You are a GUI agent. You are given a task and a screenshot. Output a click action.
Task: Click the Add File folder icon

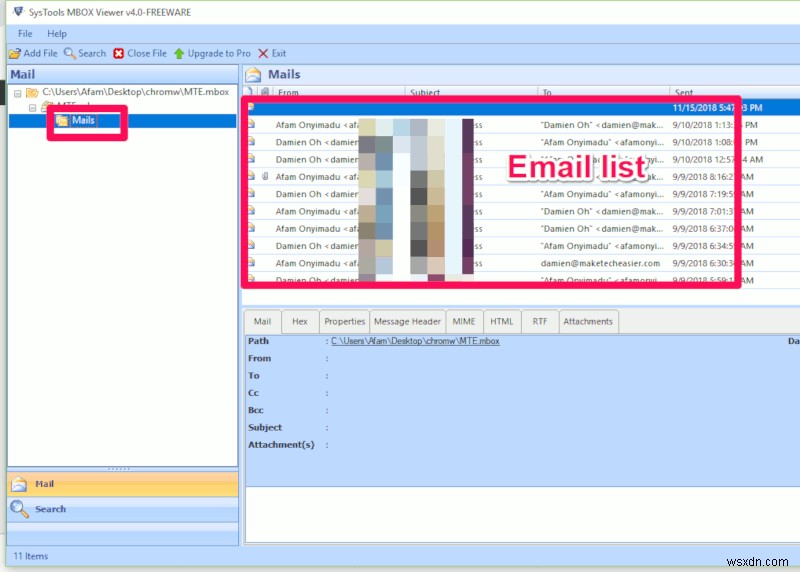click(15, 54)
